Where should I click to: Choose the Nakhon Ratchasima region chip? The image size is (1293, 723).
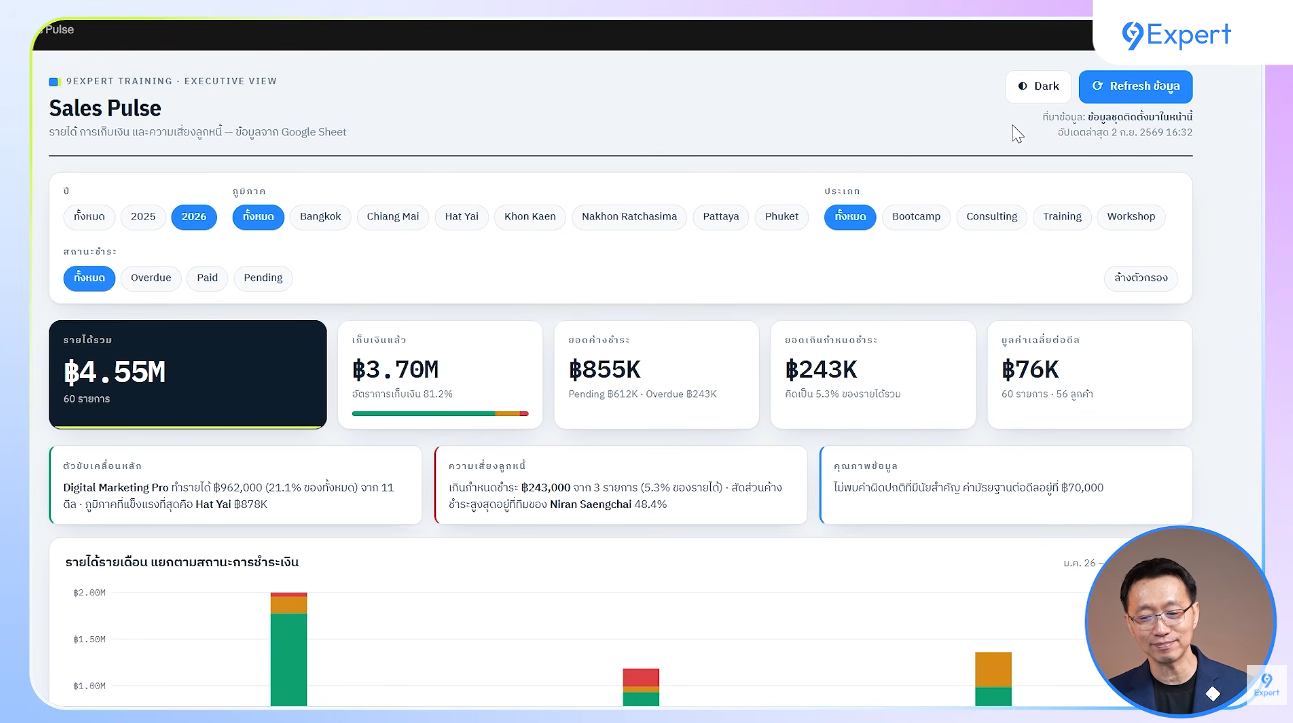pos(629,217)
